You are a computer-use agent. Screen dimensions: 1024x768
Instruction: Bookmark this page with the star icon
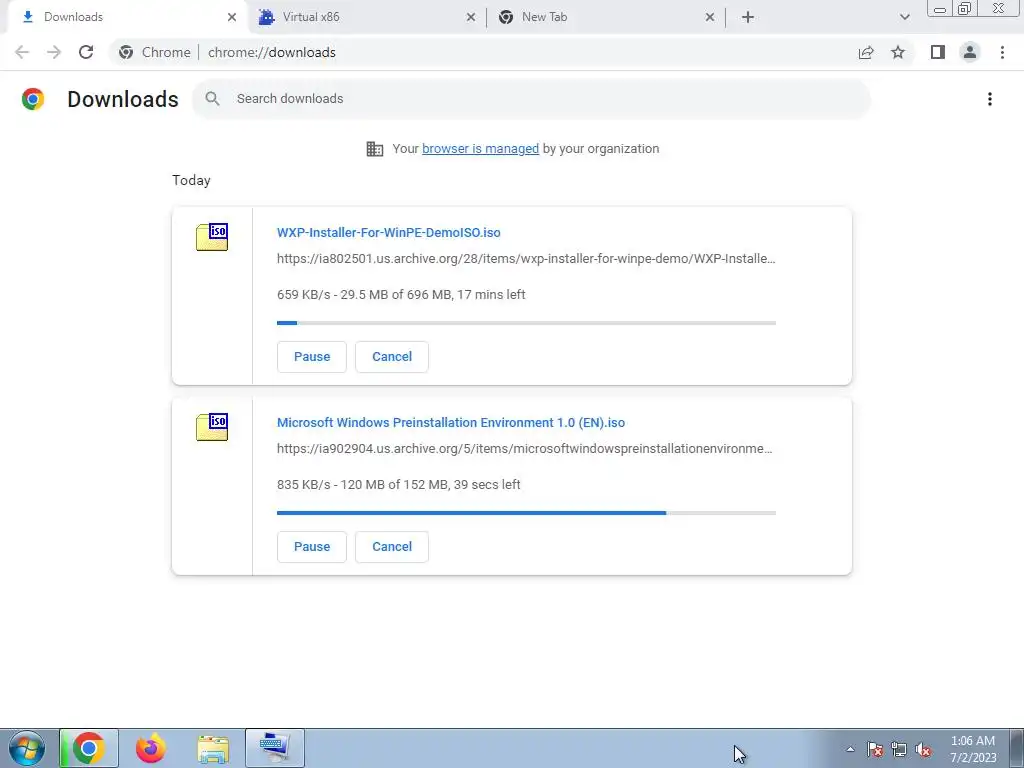(898, 52)
